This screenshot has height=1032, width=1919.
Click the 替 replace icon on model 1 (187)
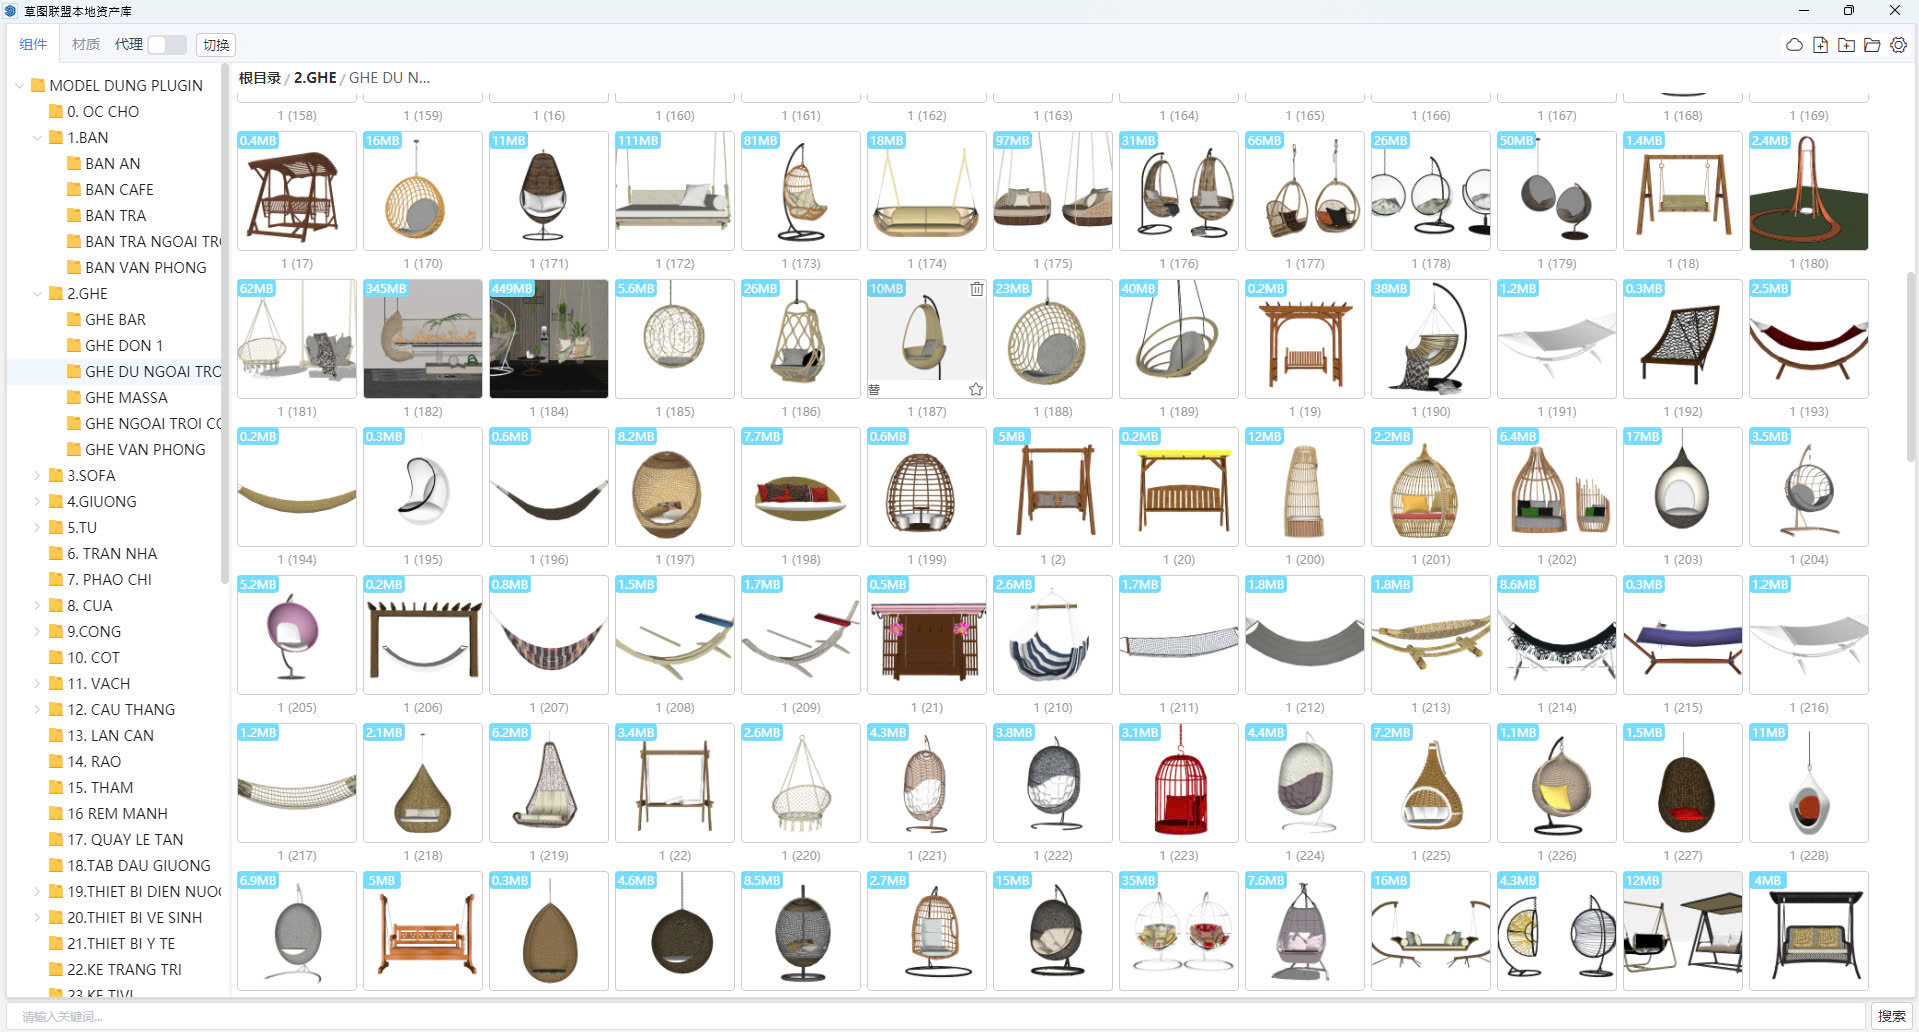pos(874,390)
